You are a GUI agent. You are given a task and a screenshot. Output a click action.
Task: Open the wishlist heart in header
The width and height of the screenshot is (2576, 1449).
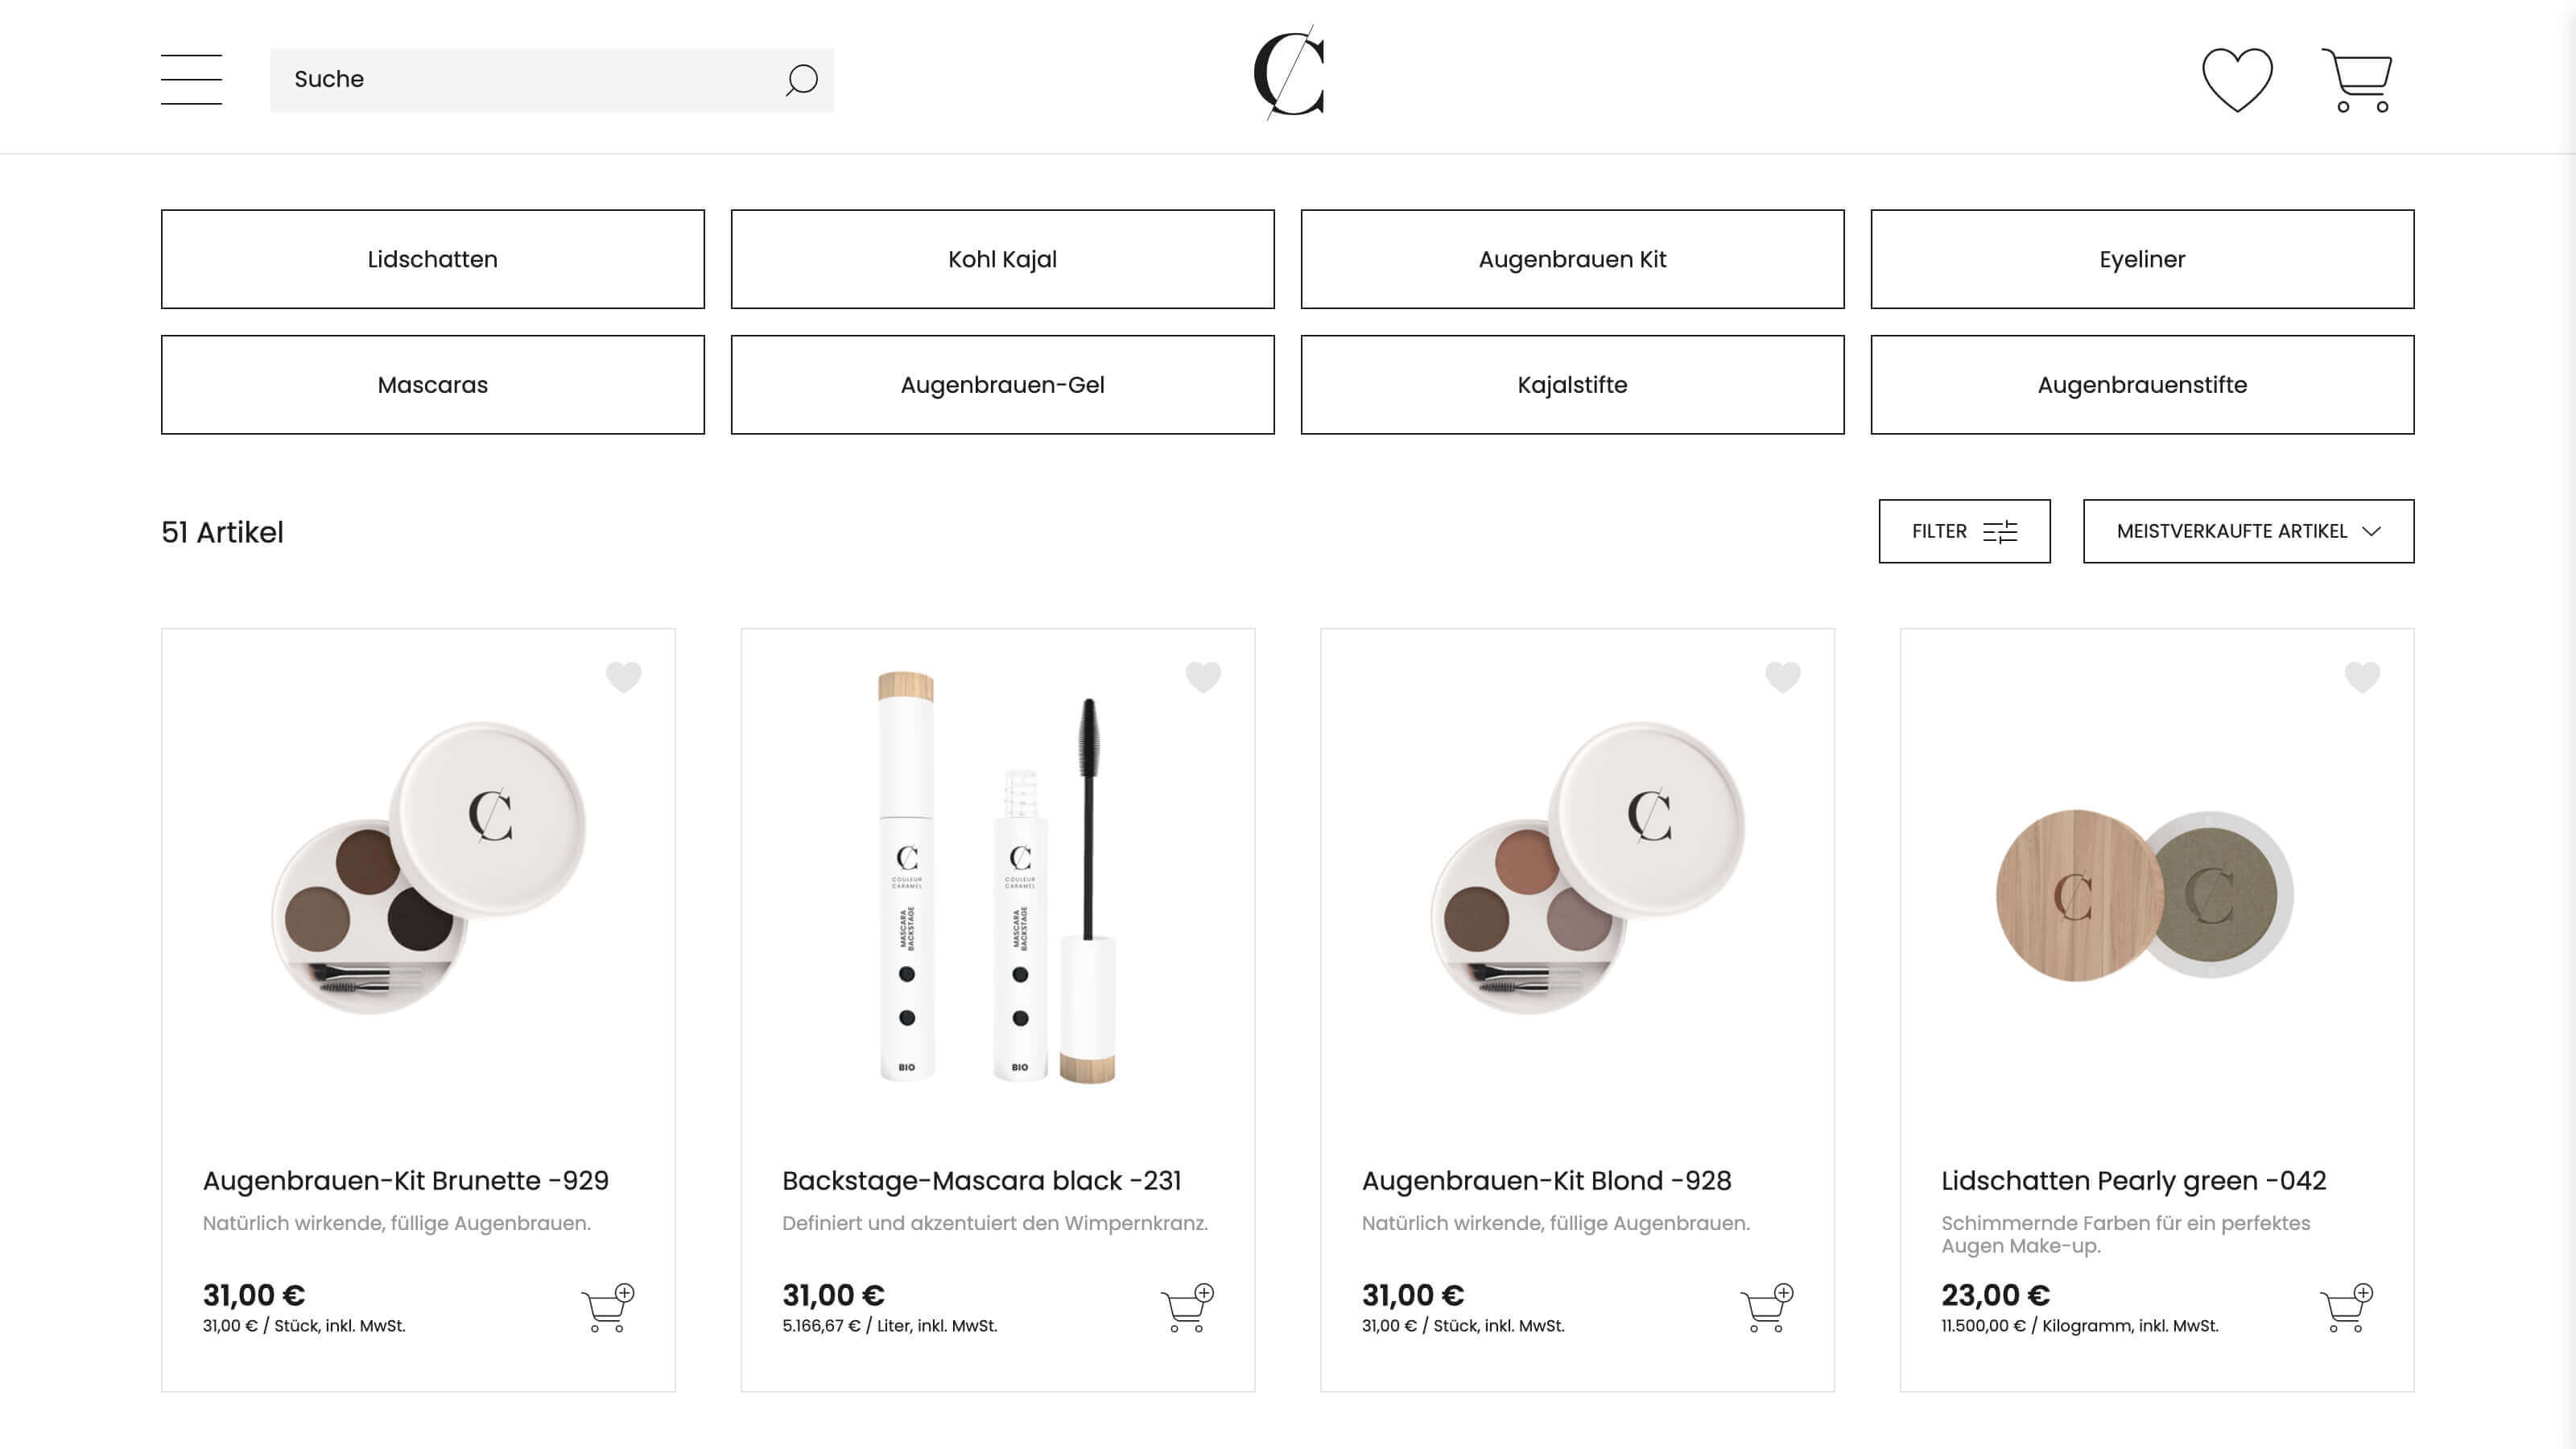click(2237, 79)
